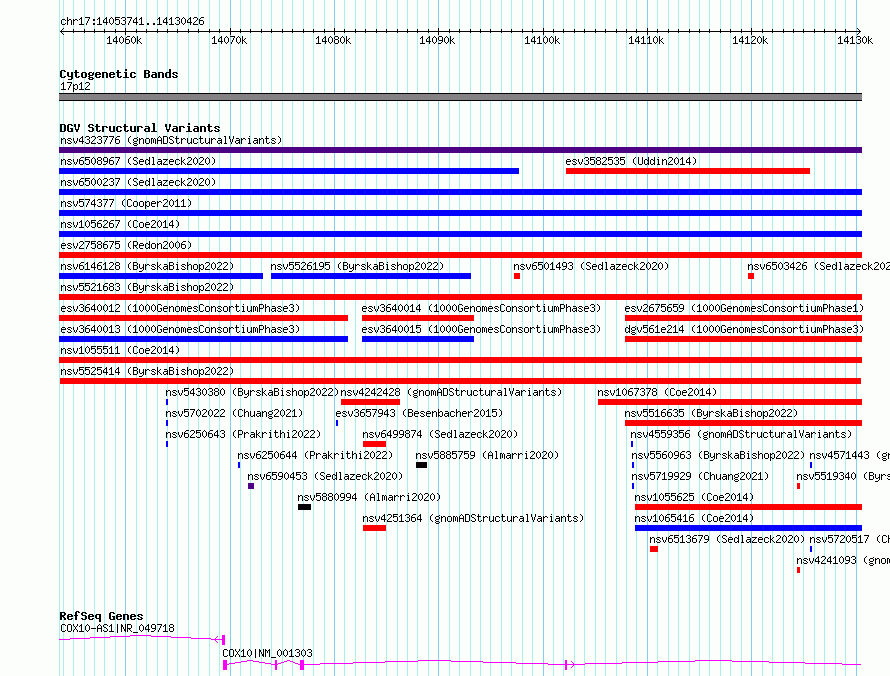Open the nsv5702022 Chuang2021 label
This screenshot has width=890, height=676.
click(234, 413)
